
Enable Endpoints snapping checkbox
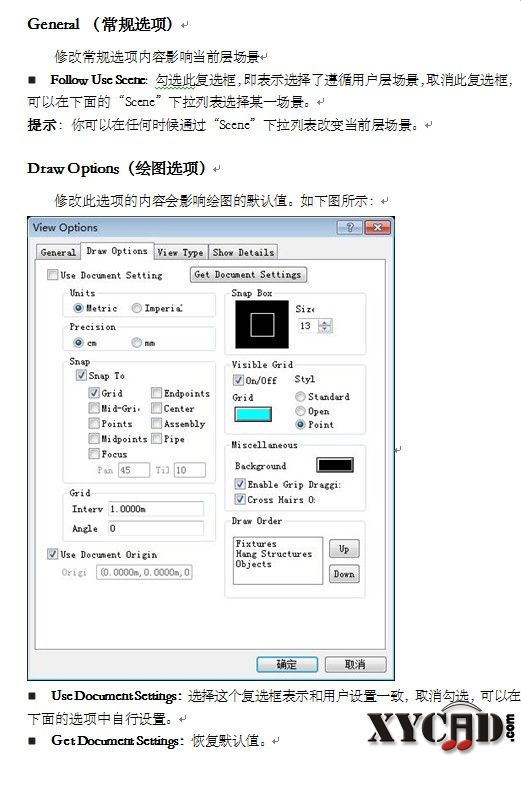coord(156,392)
